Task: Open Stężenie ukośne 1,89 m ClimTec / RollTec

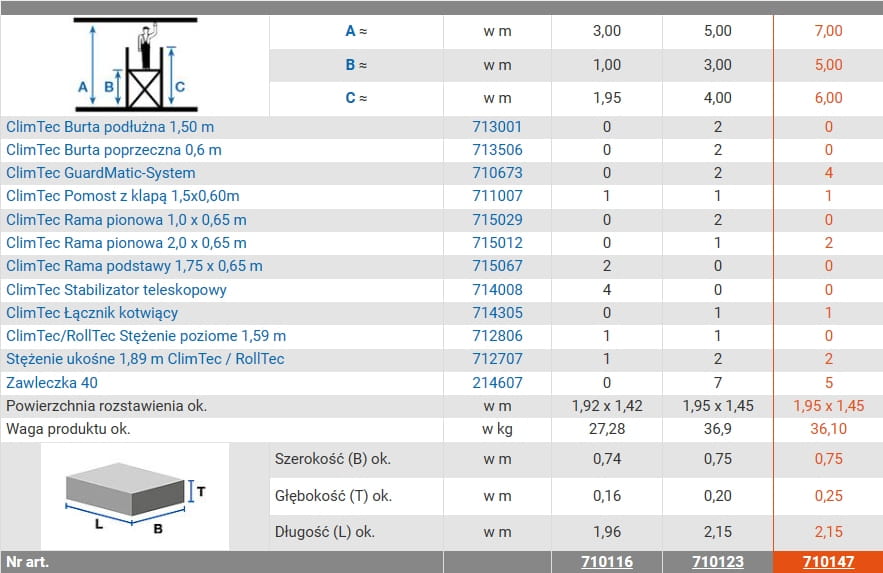Action: (x=145, y=359)
